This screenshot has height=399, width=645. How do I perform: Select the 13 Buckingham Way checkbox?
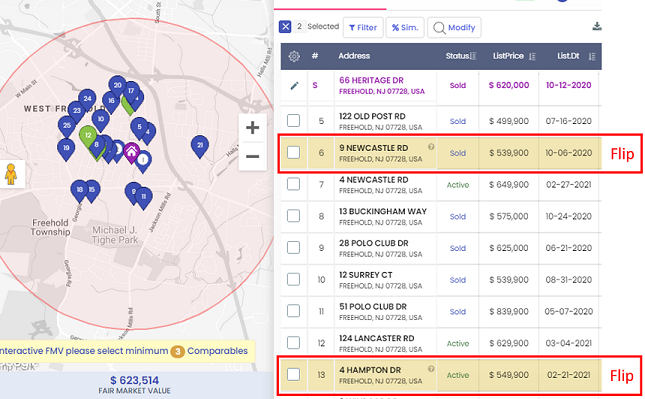point(293,216)
